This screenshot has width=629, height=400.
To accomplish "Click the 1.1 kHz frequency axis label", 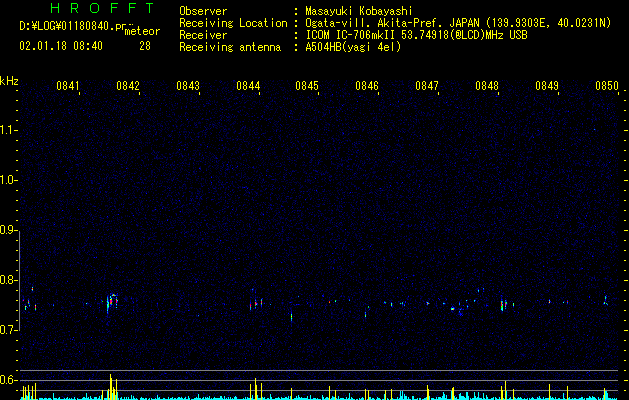I will coord(8,130).
